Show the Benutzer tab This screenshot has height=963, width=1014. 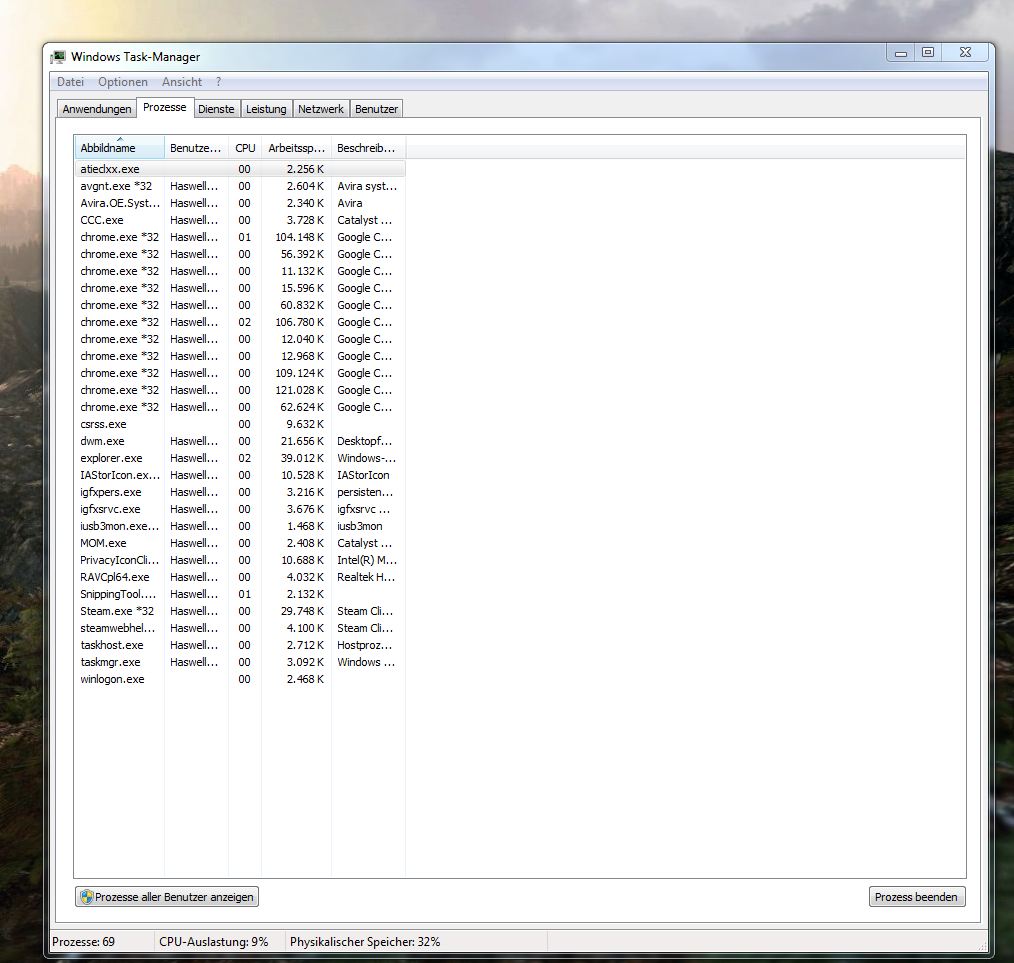point(376,109)
